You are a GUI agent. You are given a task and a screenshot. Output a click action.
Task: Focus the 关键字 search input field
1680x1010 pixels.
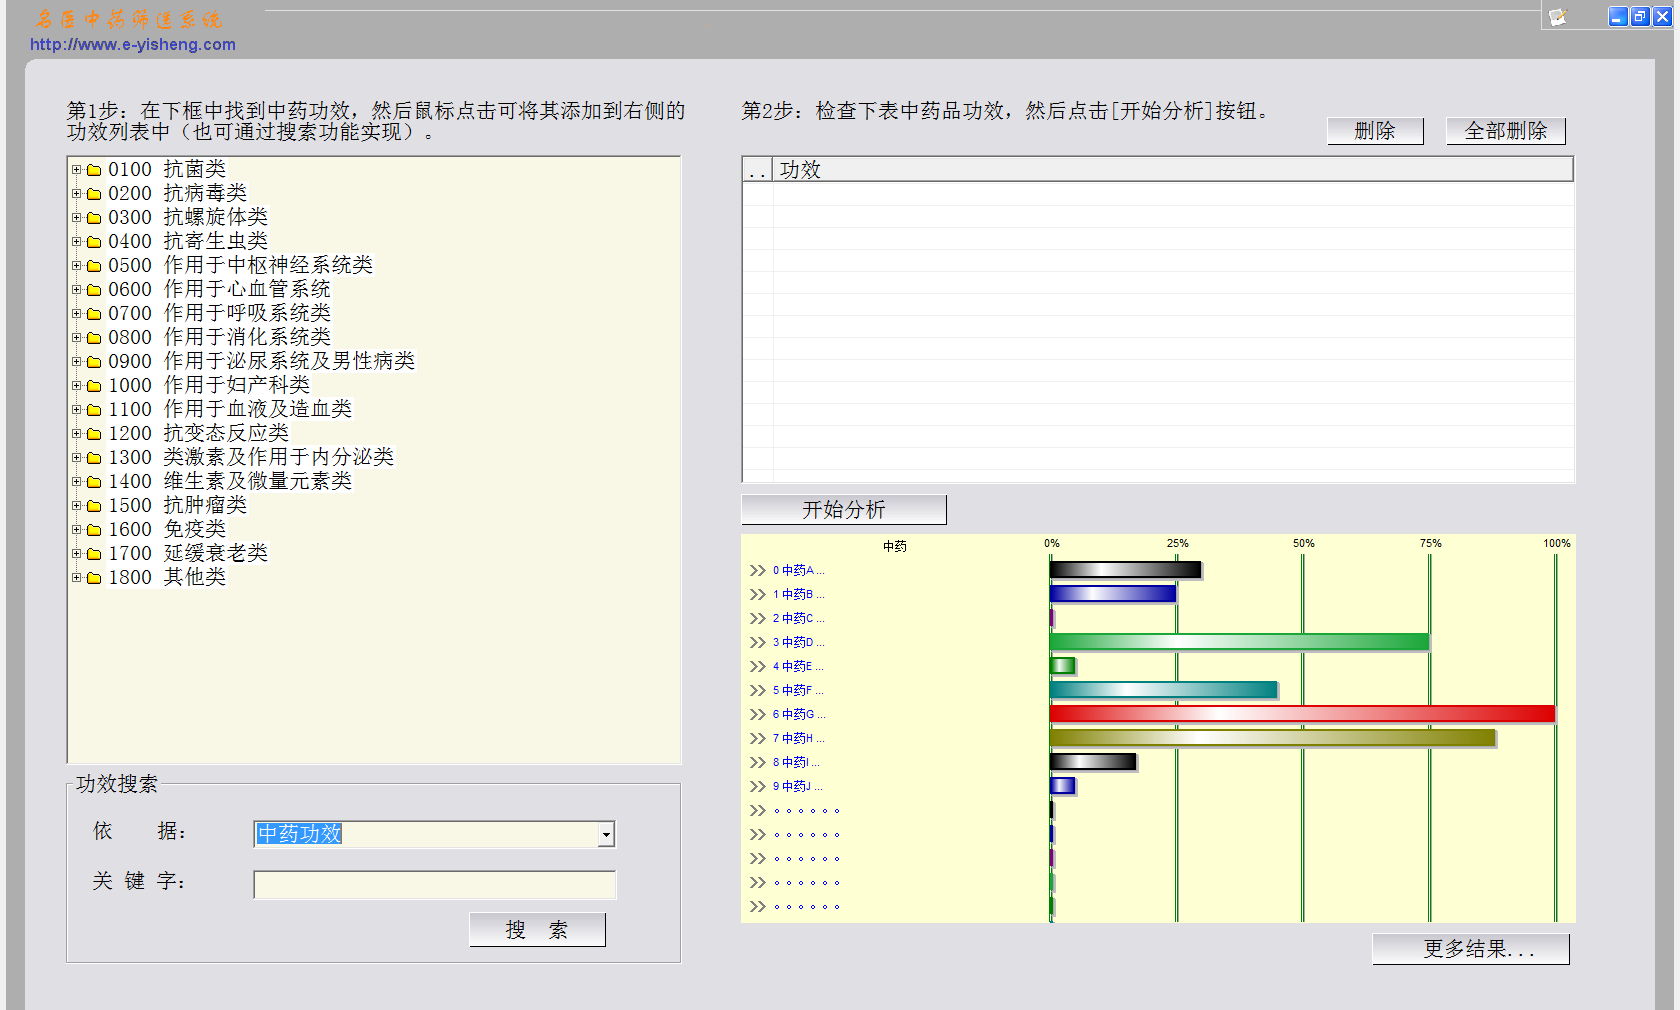(435, 885)
